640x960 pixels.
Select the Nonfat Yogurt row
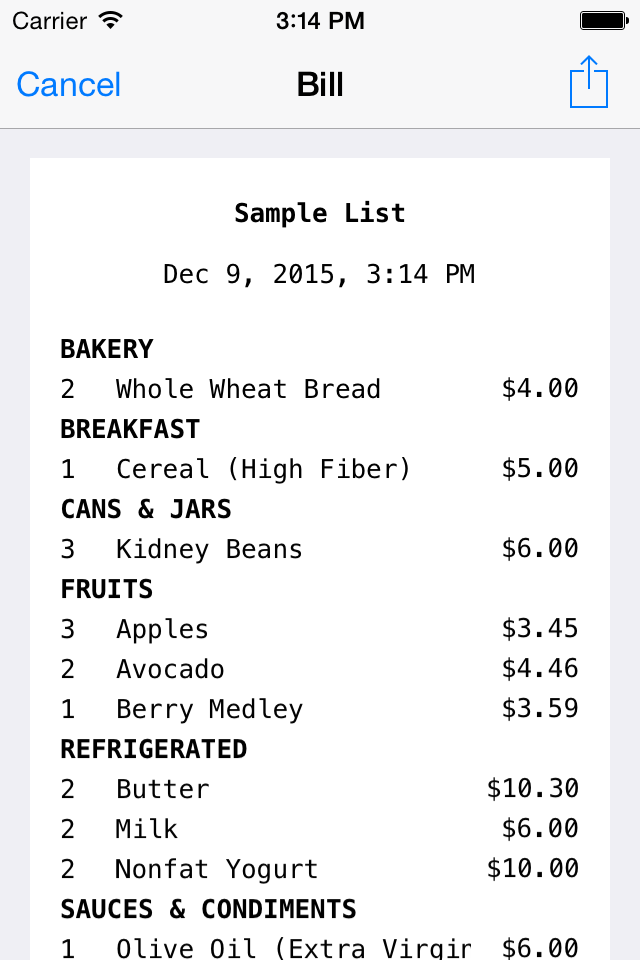(320, 869)
